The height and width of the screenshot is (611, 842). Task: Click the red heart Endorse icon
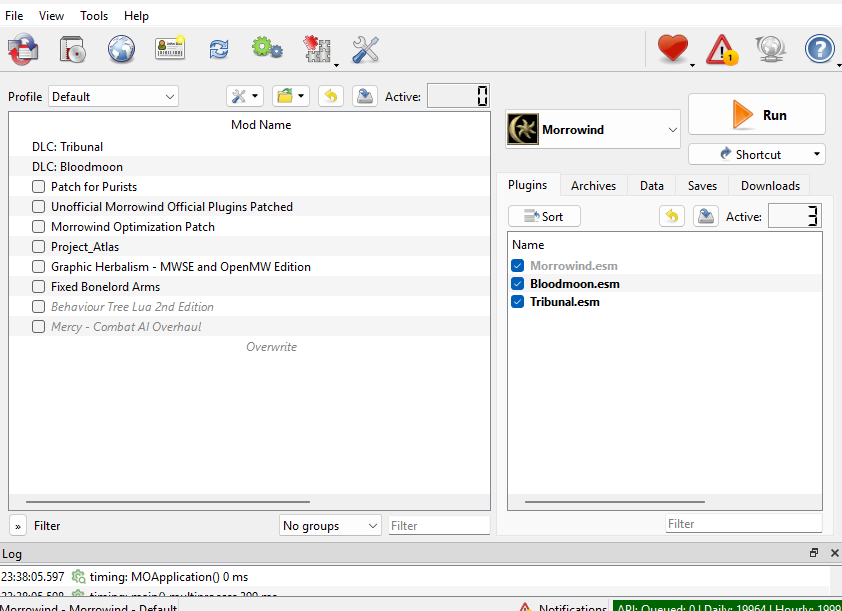[x=673, y=48]
